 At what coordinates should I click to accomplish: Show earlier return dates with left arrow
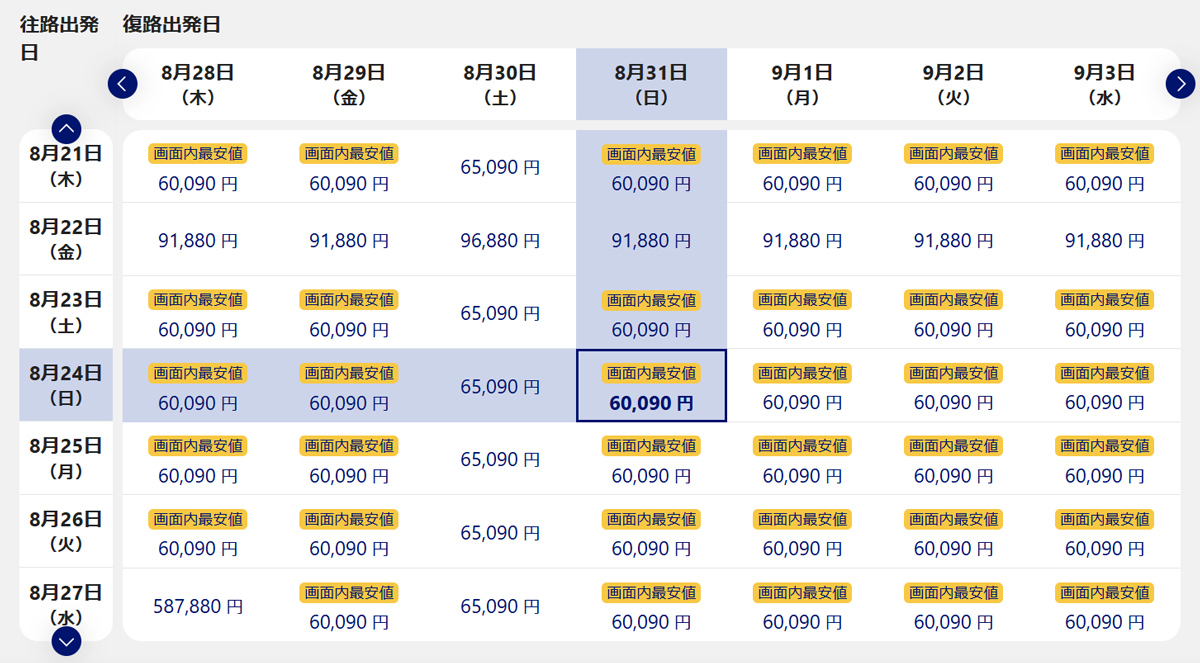[x=122, y=84]
